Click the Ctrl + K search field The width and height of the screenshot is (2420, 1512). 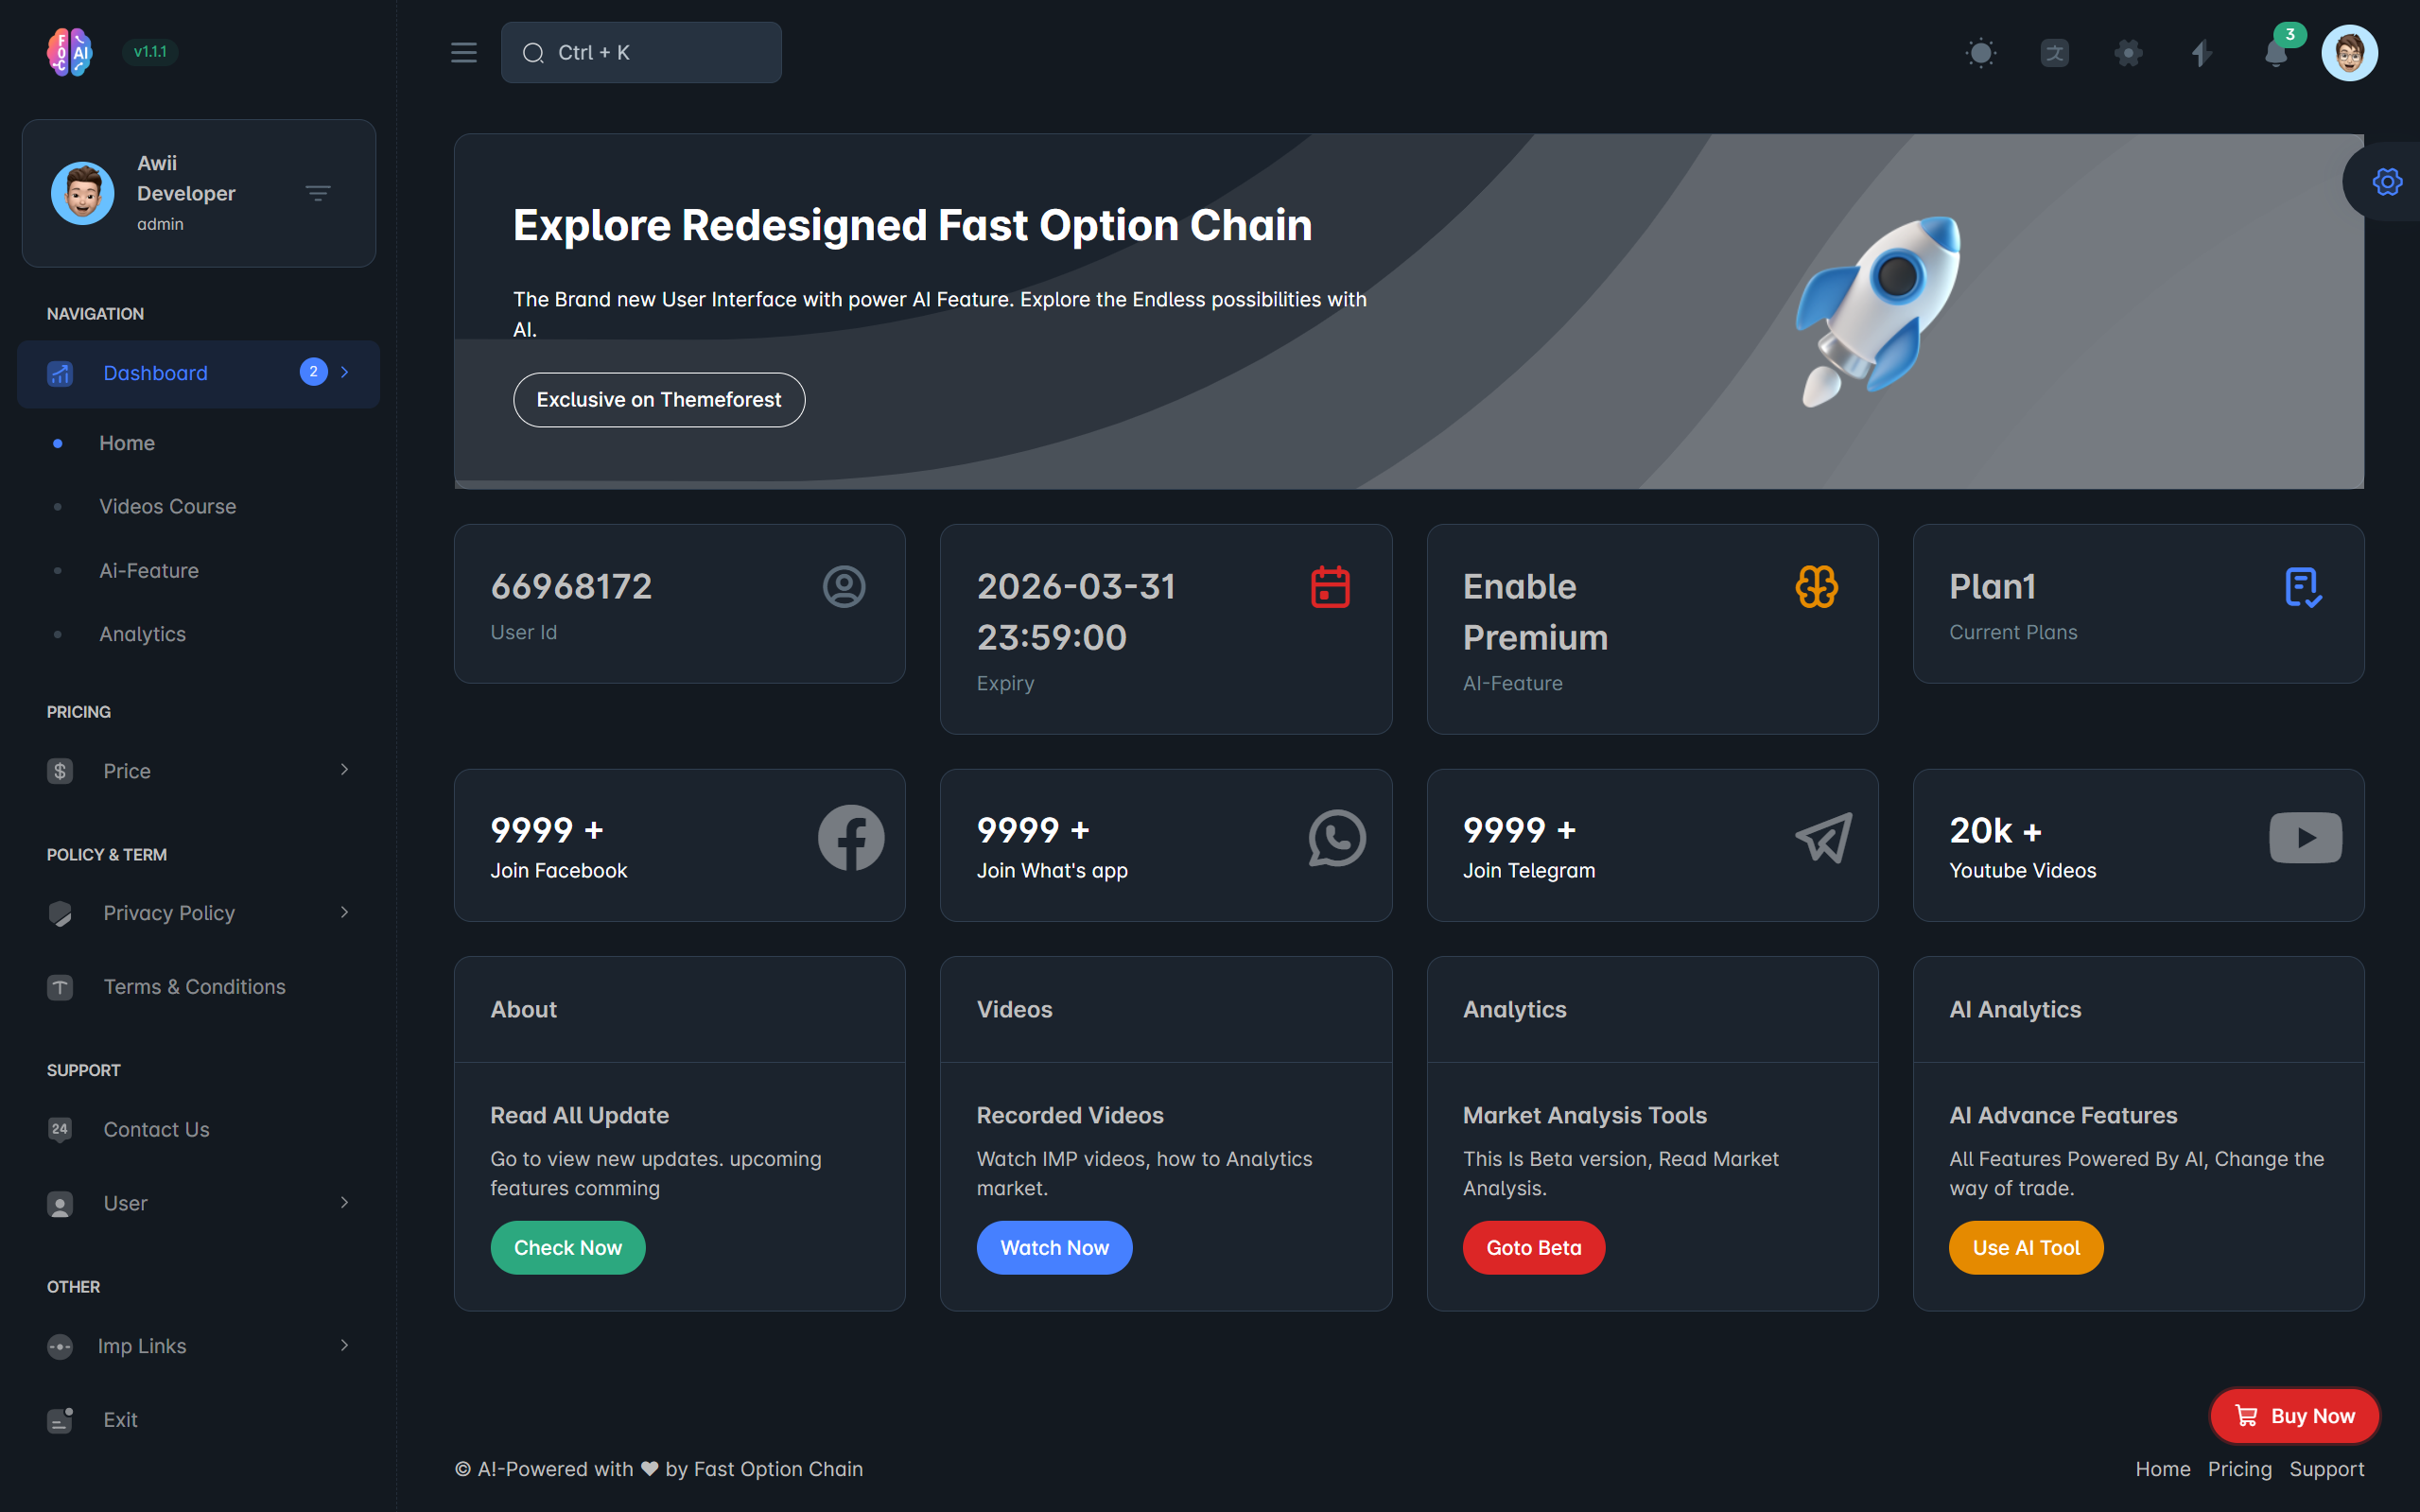(641, 53)
